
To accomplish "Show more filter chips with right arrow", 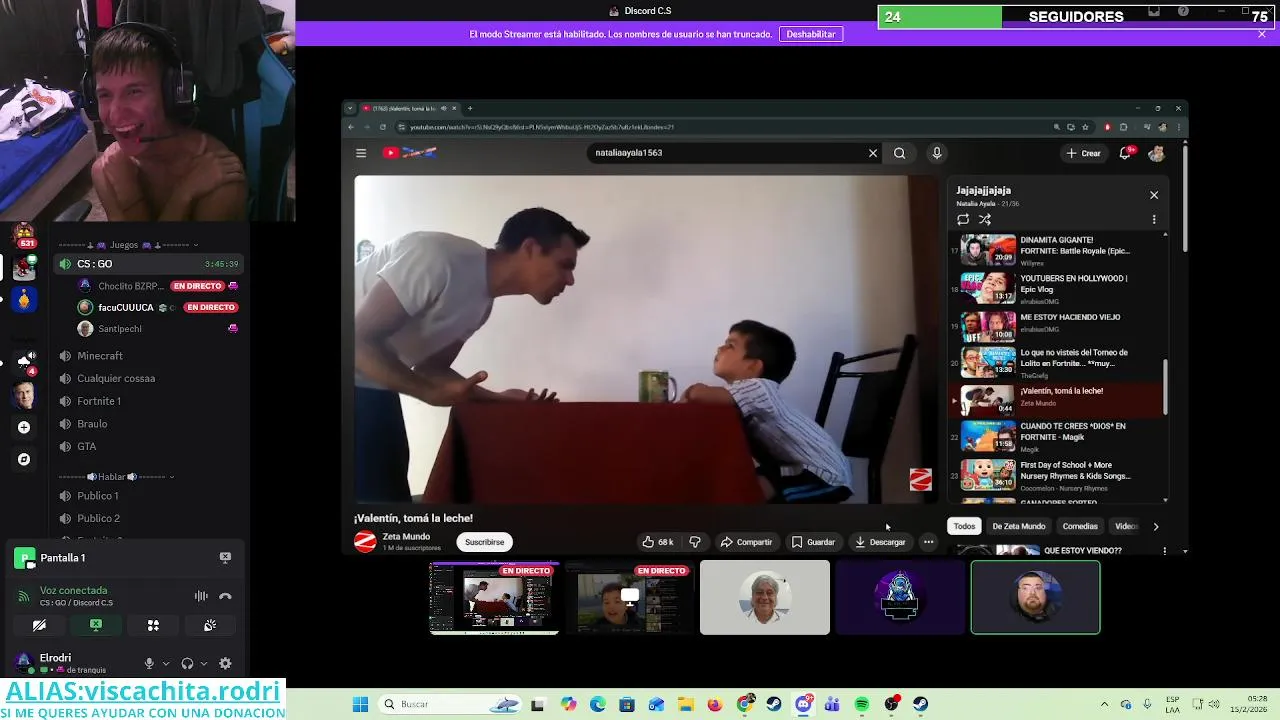I will point(1156,526).
